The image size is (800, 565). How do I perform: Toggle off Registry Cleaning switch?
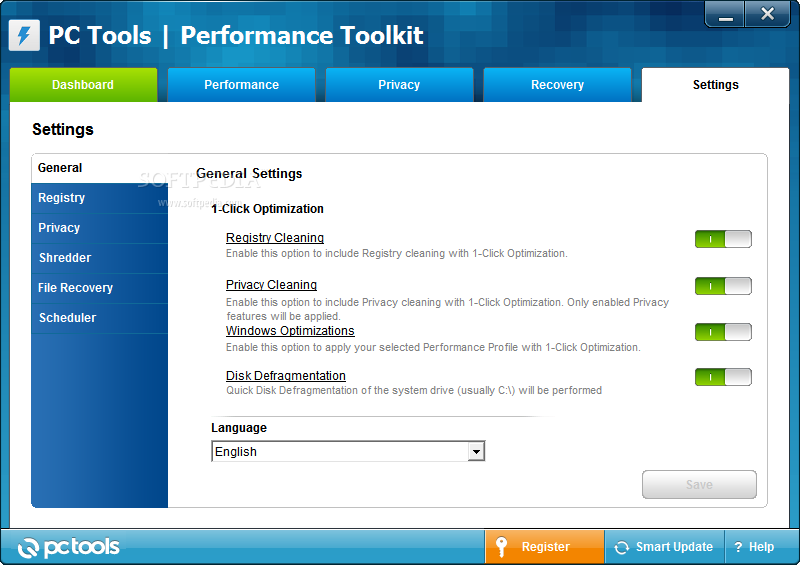723,239
